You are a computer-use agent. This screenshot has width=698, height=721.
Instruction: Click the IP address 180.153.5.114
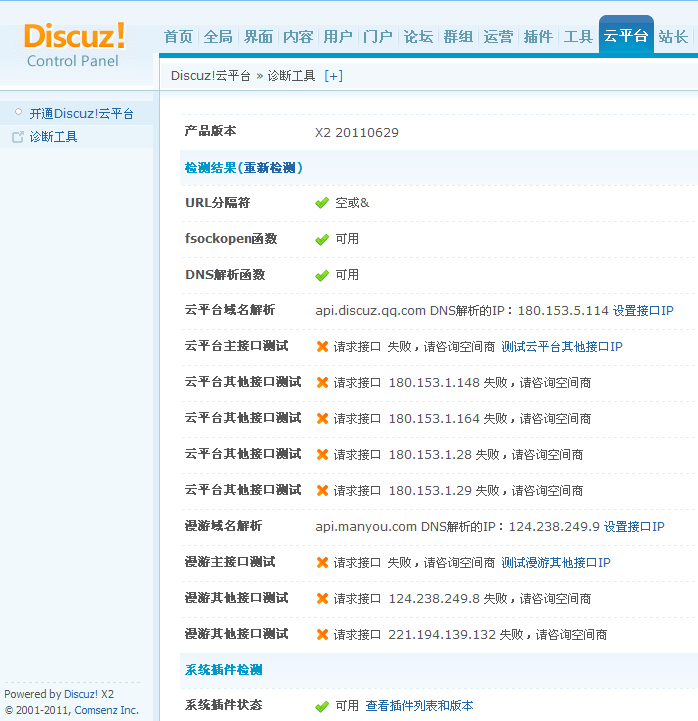pos(563,311)
